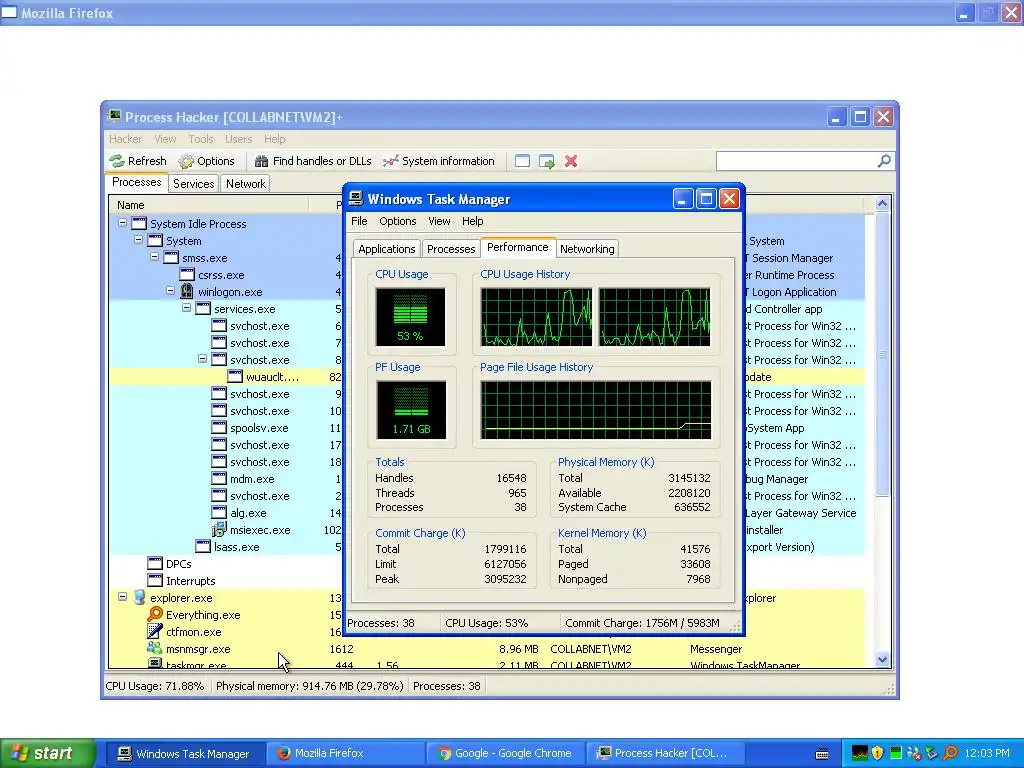The width and height of the screenshot is (1024, 768).
Task: Click the process list scroll down arrow
Action: pyautogui.click(x=882, y=660)
